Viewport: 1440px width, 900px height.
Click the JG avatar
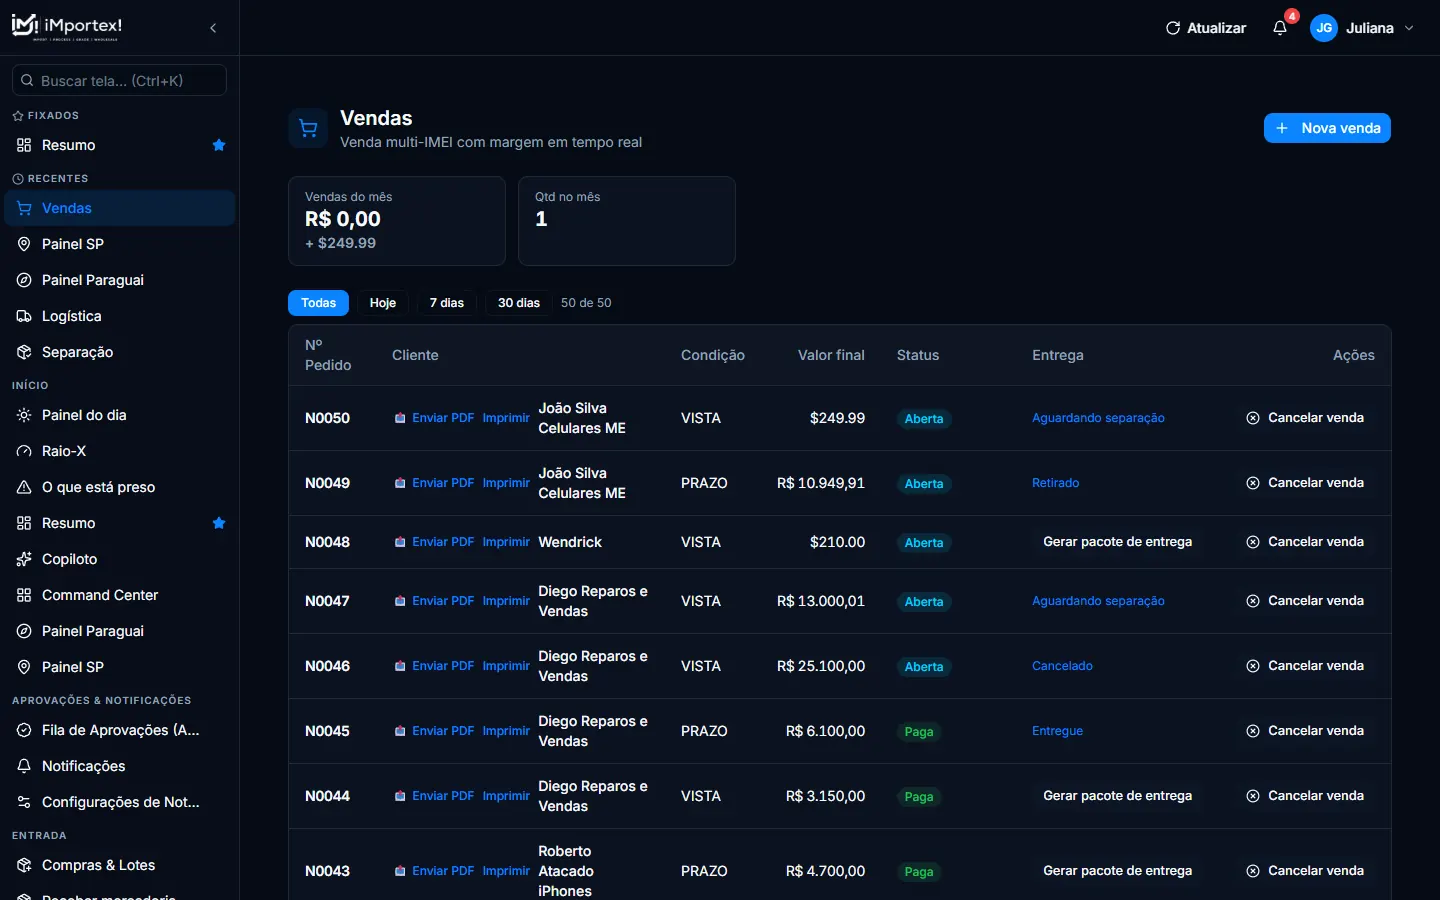[1324, 28]
